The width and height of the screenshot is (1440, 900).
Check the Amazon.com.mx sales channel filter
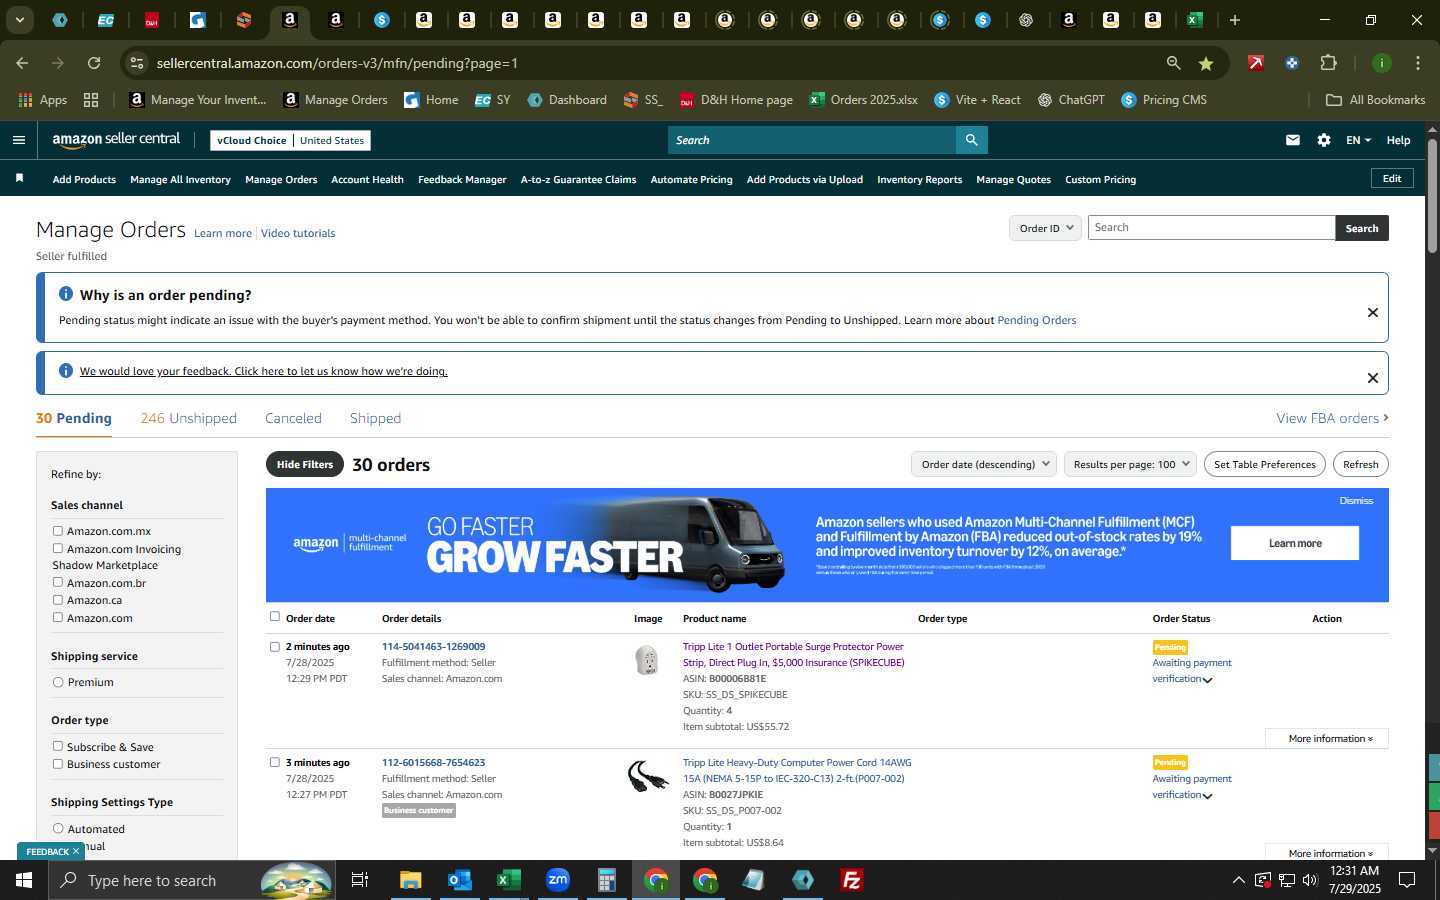tap(58, 531)
